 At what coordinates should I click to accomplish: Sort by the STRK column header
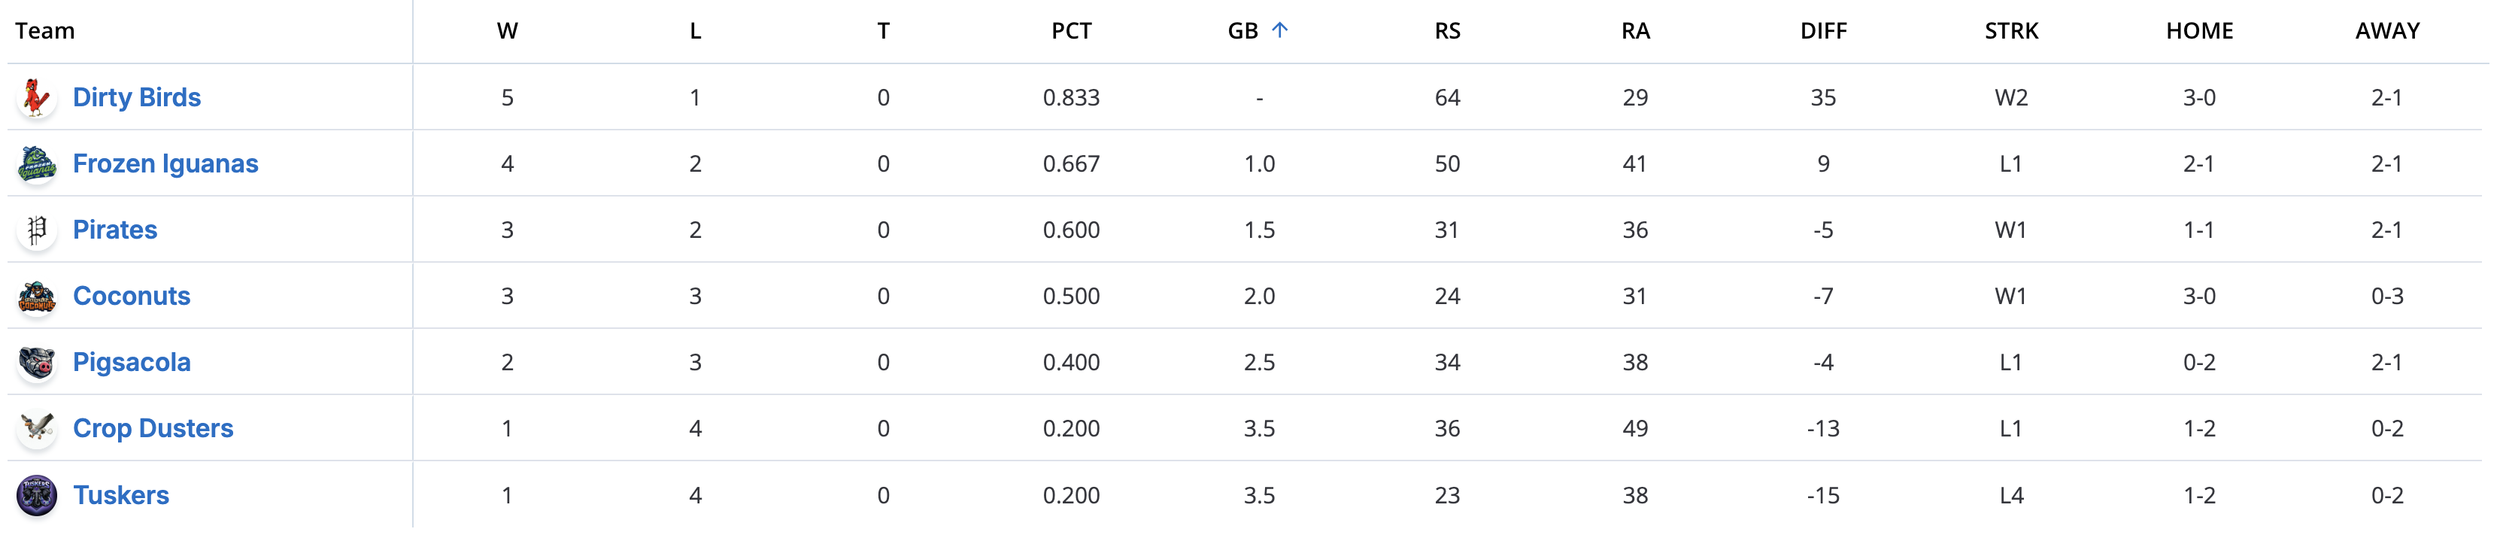(2011, 31)
